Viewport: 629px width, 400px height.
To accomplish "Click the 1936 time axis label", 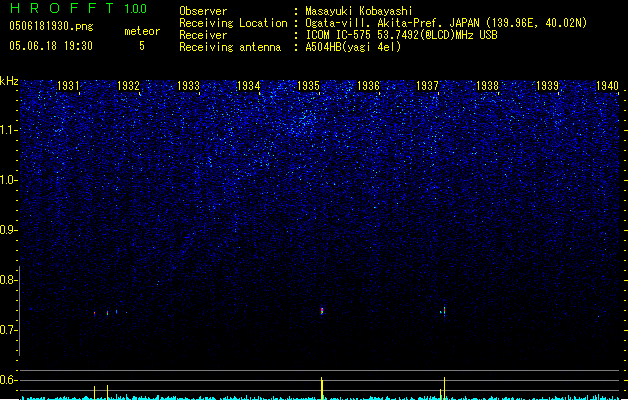I will 368,86.
